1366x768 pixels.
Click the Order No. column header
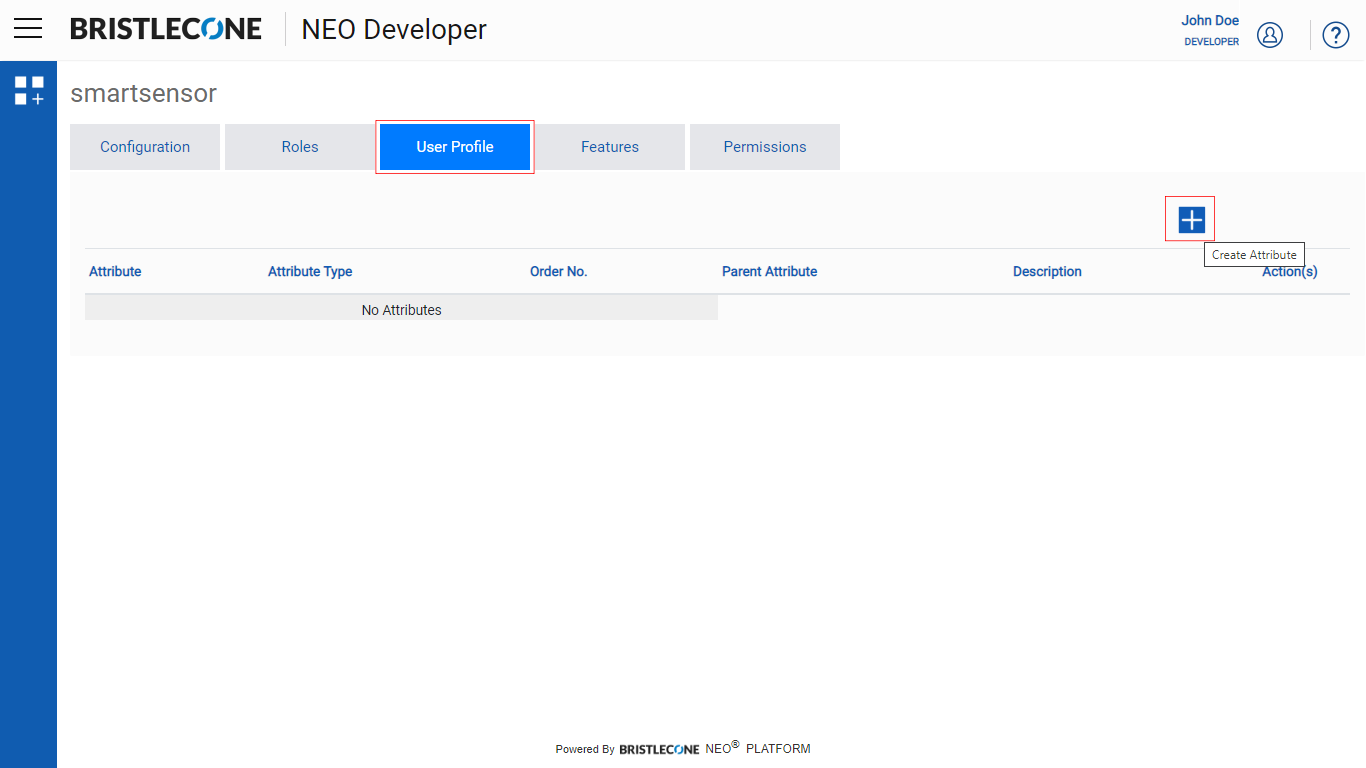(x=558, y=271)
